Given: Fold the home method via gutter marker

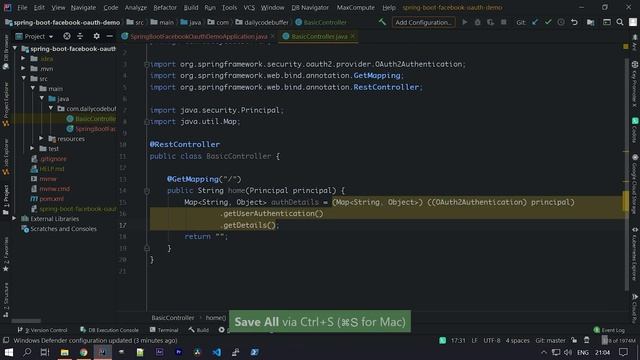Looking at the screenshot, I should pos(147,191).
